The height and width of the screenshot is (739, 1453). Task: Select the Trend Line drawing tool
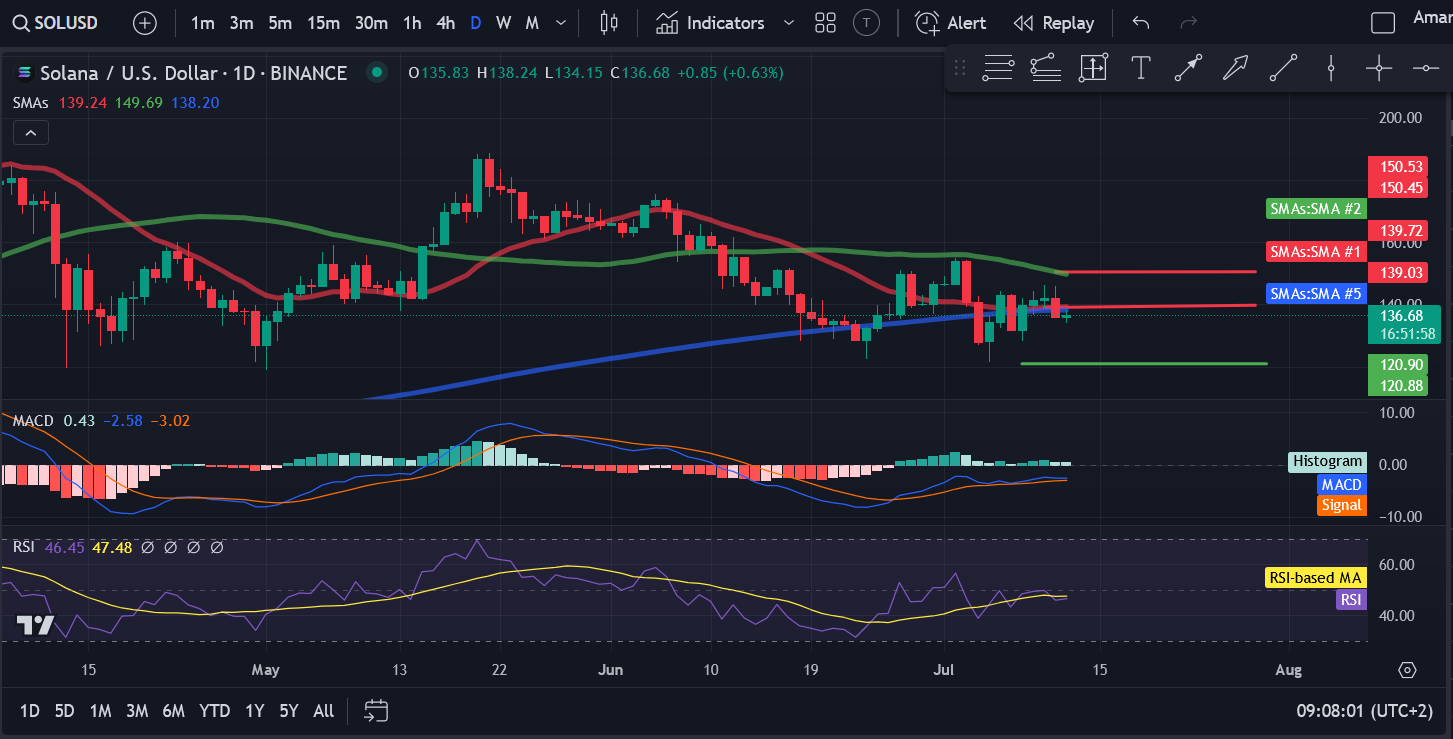point(1283,68)
